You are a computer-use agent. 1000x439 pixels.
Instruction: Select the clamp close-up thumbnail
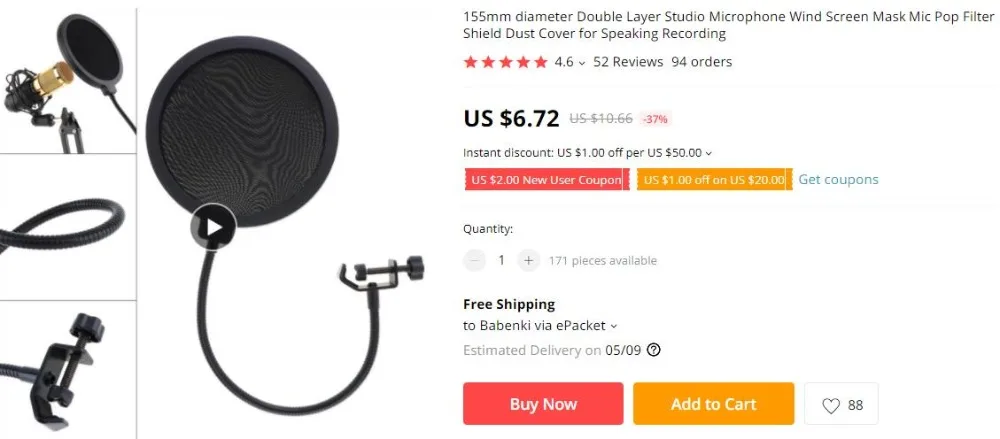click(68, 370)
